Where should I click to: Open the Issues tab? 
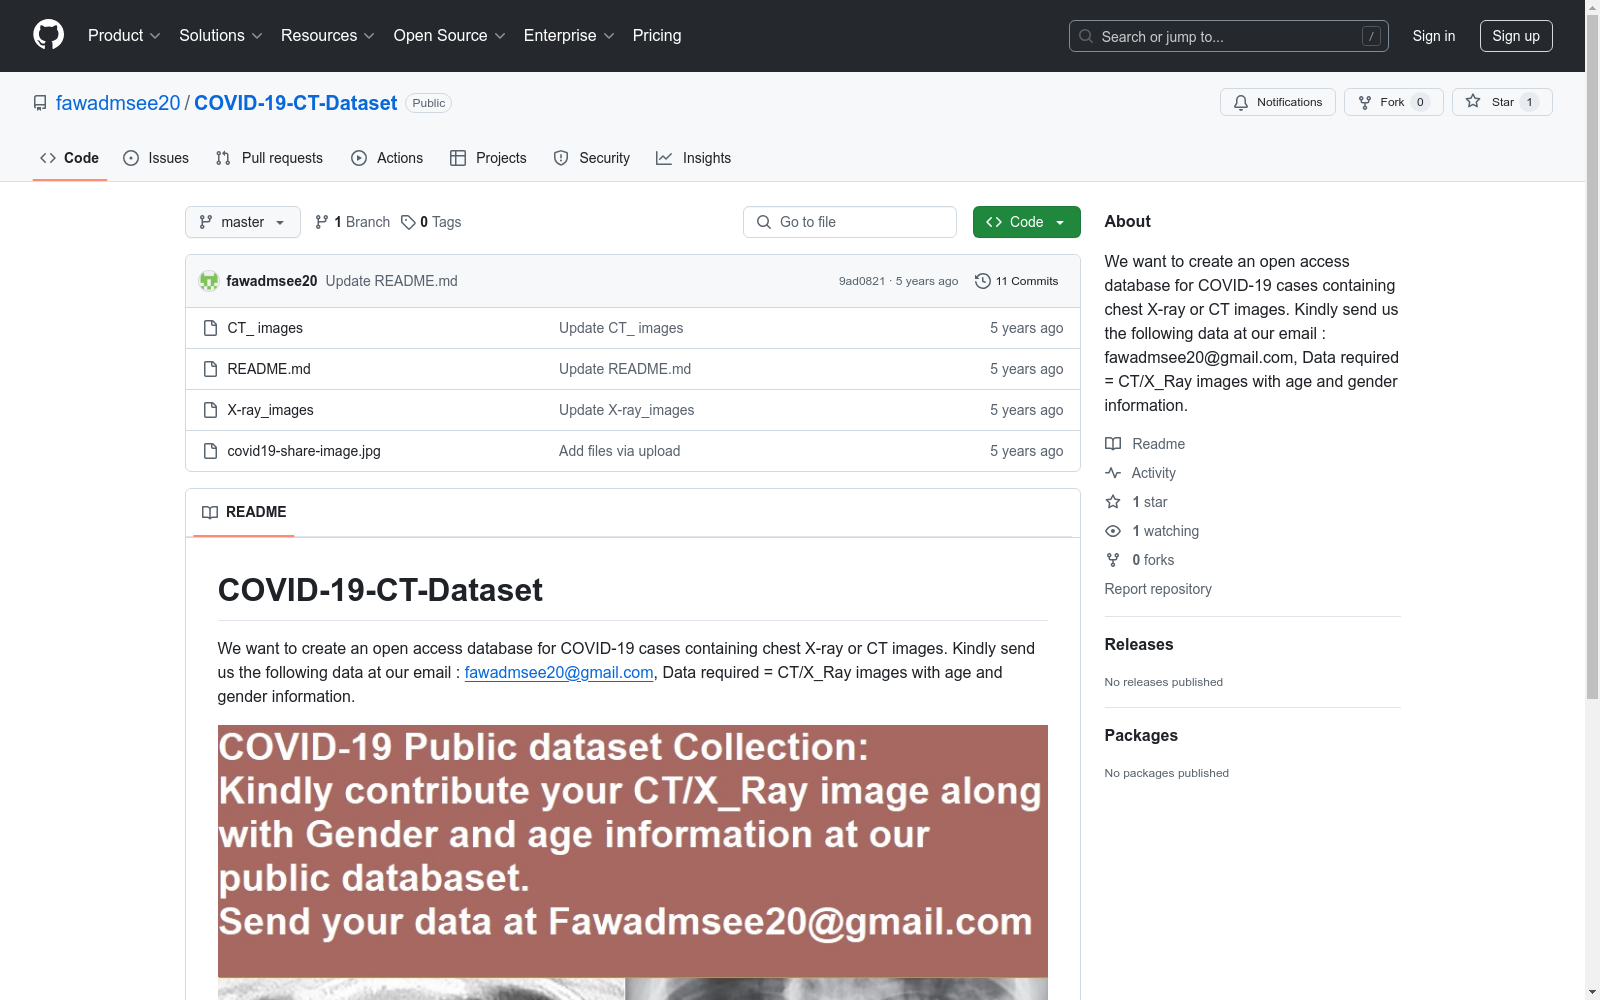point(156,158)
